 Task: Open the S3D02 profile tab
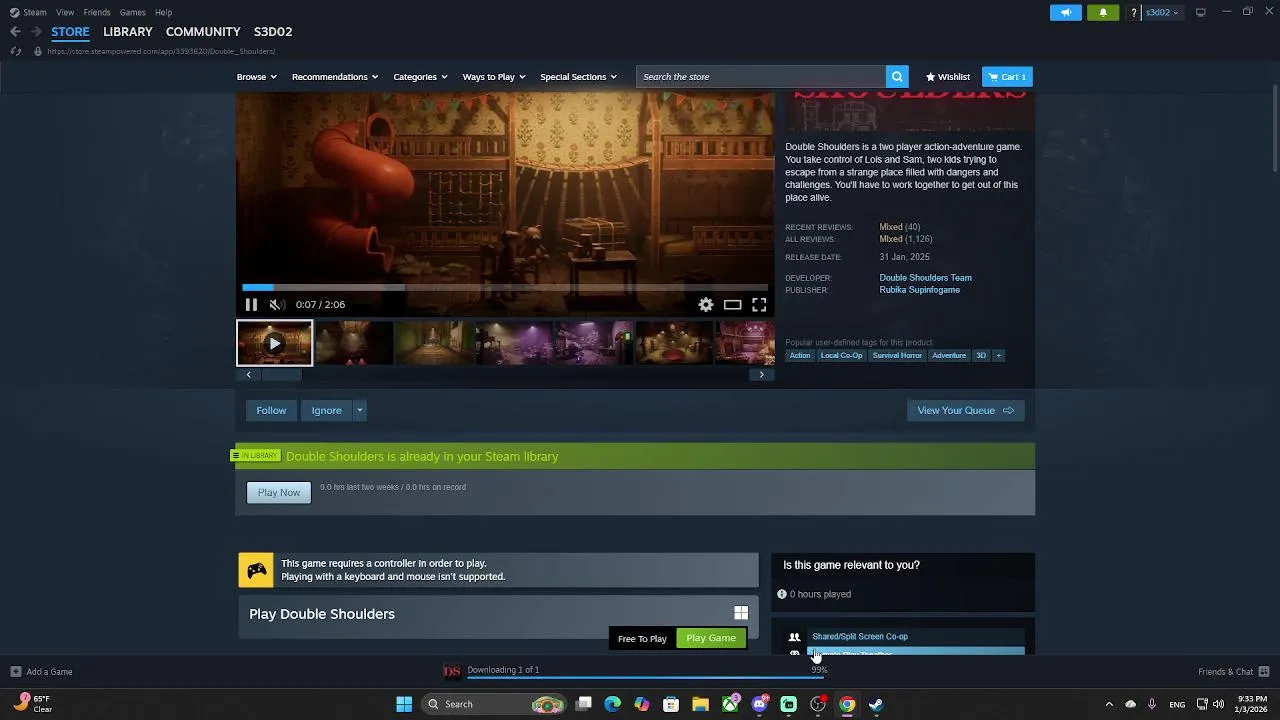[x=273, y=32]
